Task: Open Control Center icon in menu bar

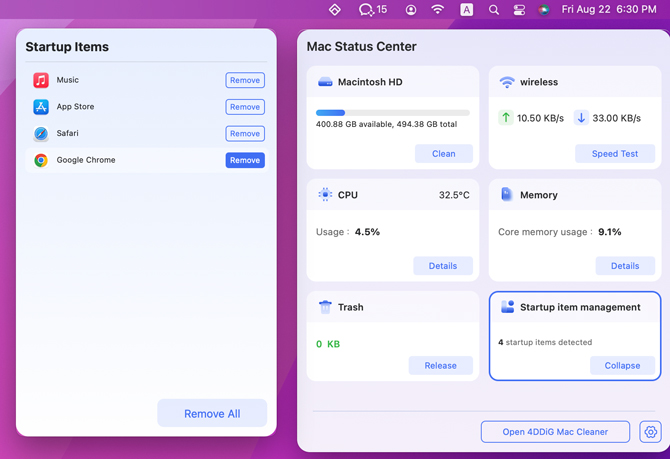Action: click(x=519, y=10)
